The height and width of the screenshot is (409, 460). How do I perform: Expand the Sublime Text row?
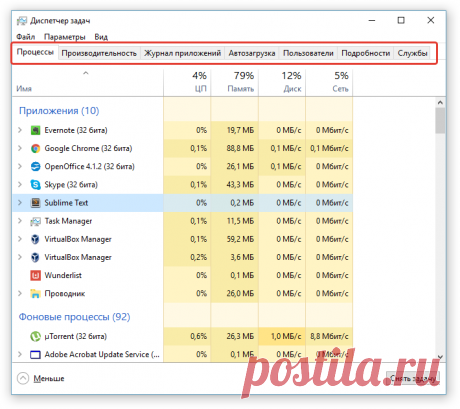coord(20,203)
